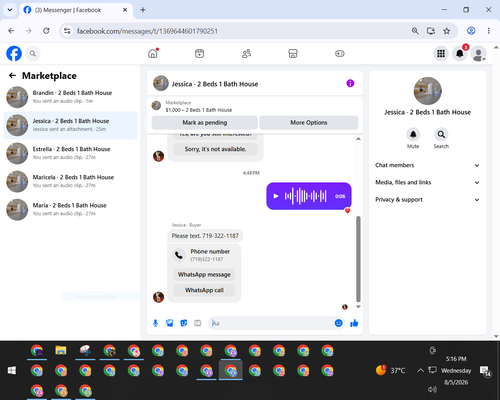Open the Facebook logo home link
The width and height of the screenshot is (500, 400).
click(14, 53)
